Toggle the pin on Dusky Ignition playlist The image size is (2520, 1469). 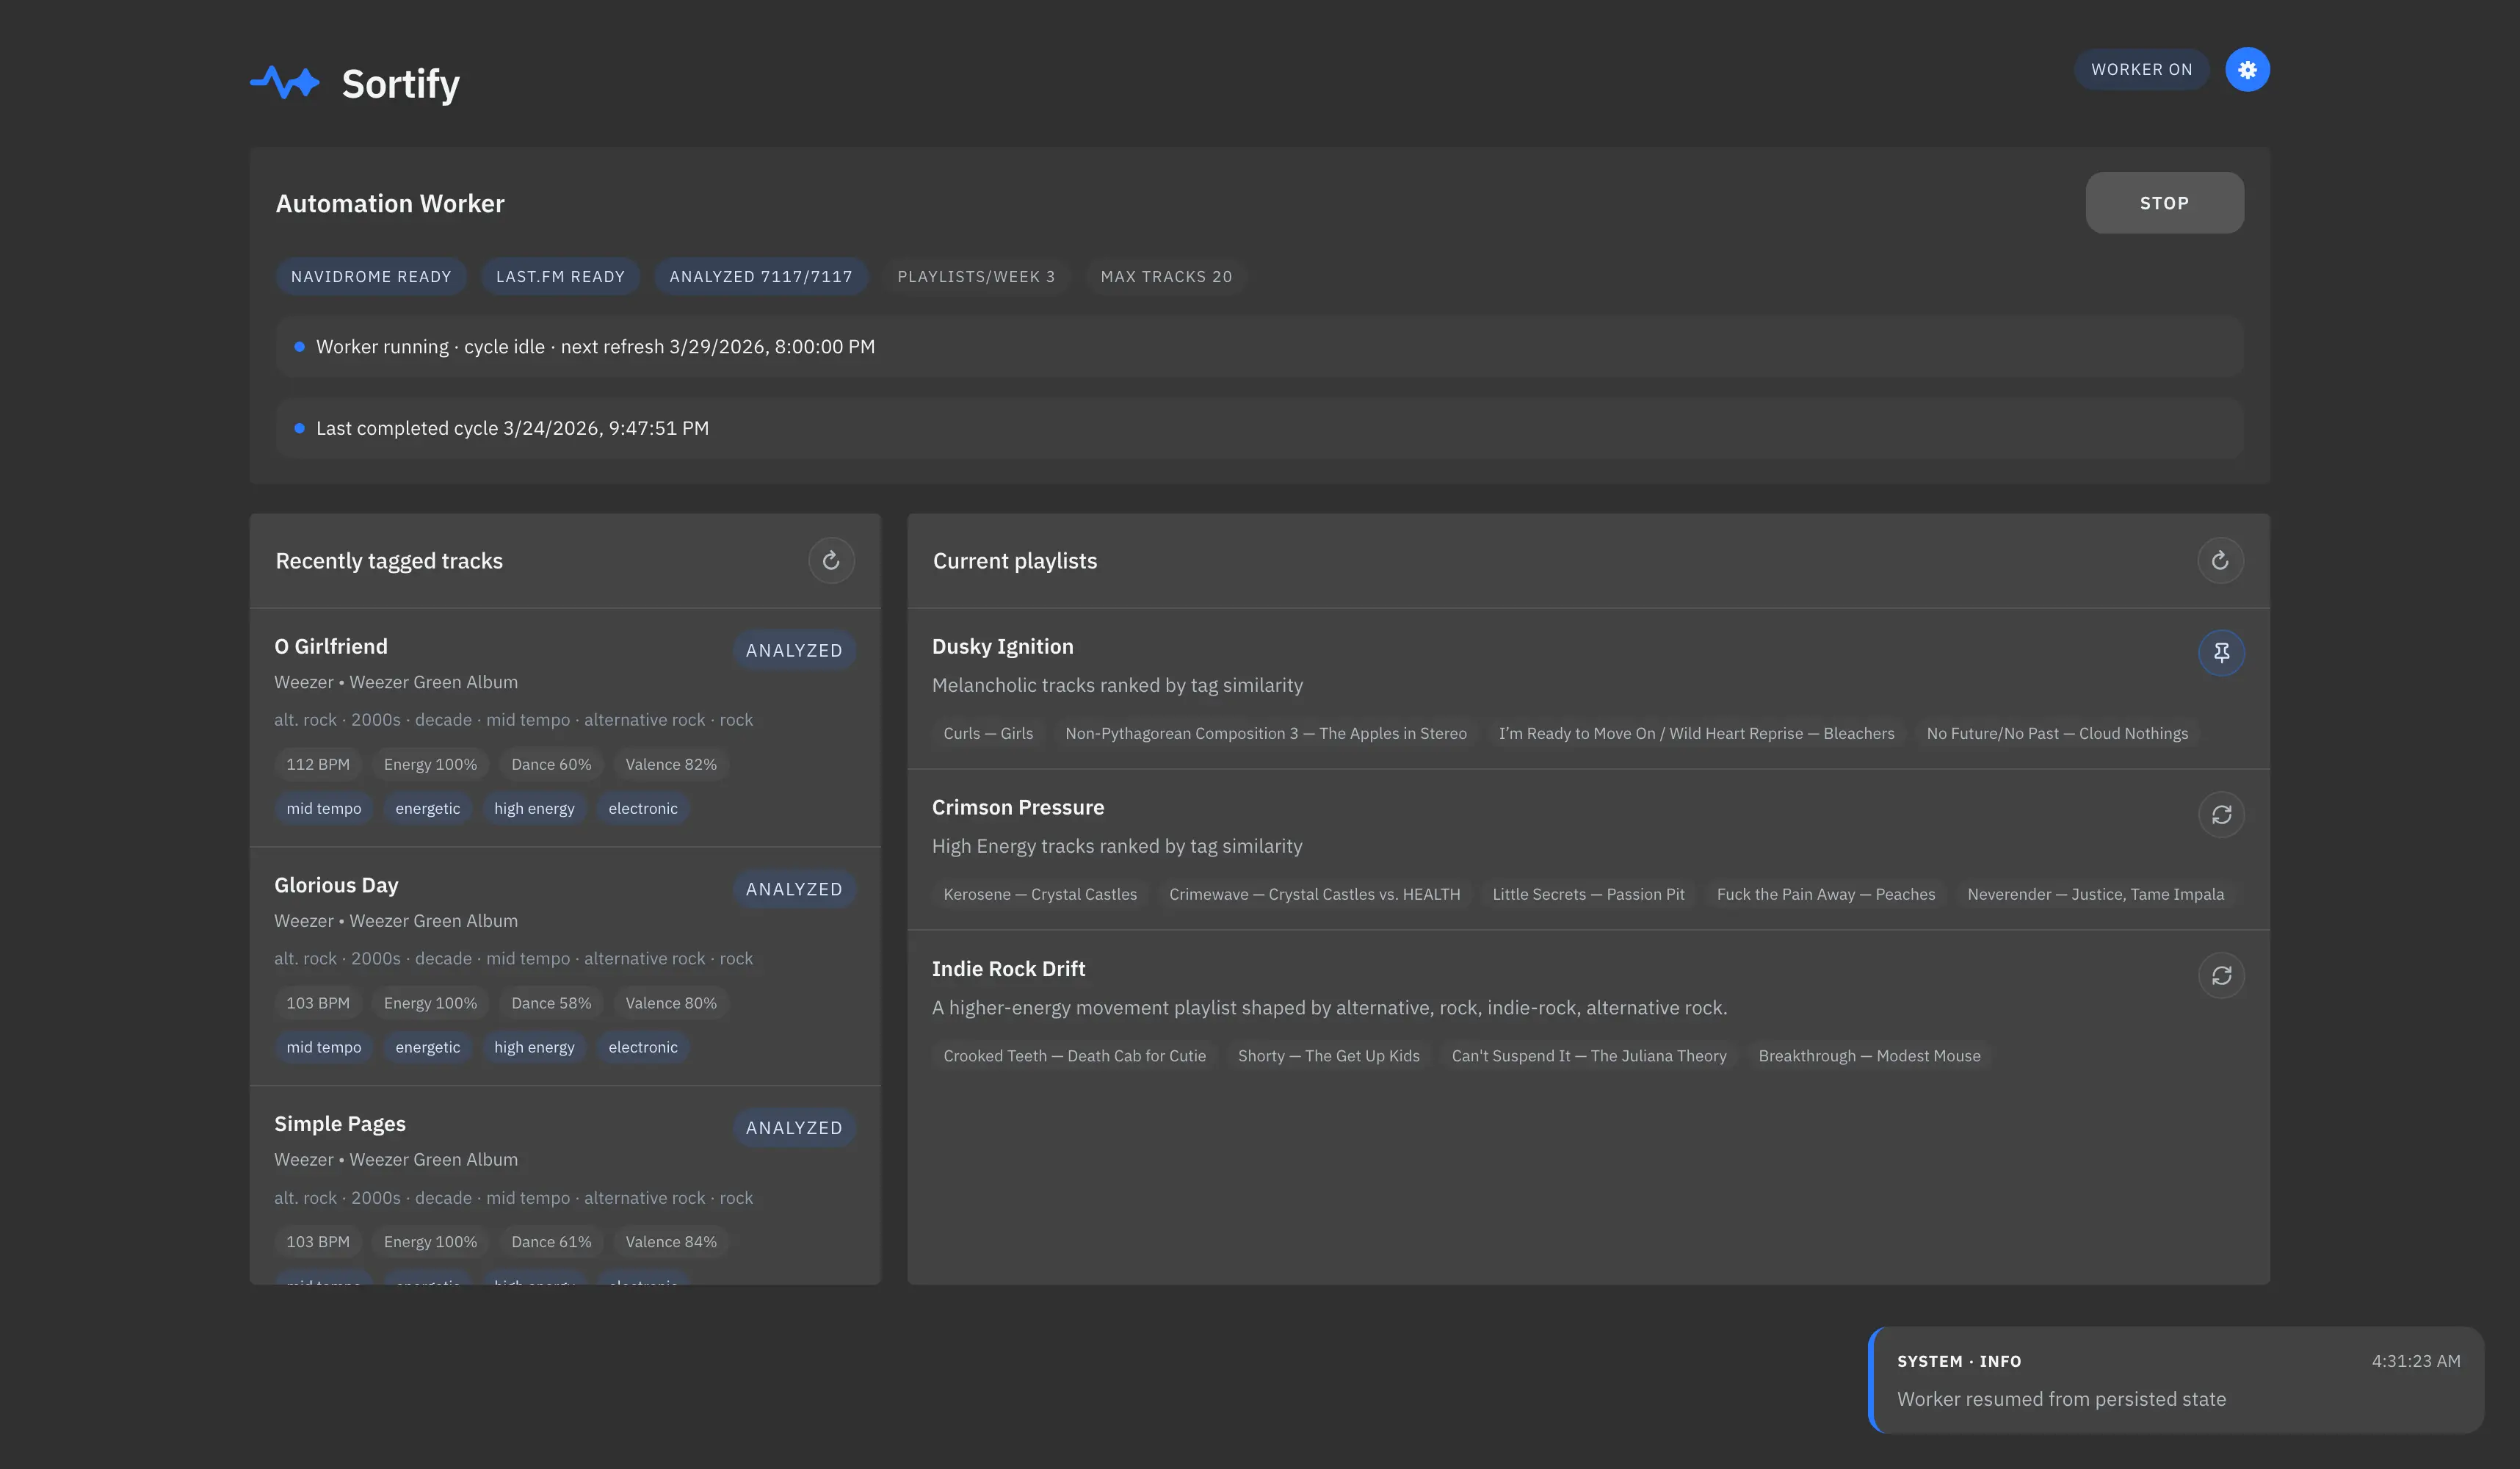(2221, 653)
